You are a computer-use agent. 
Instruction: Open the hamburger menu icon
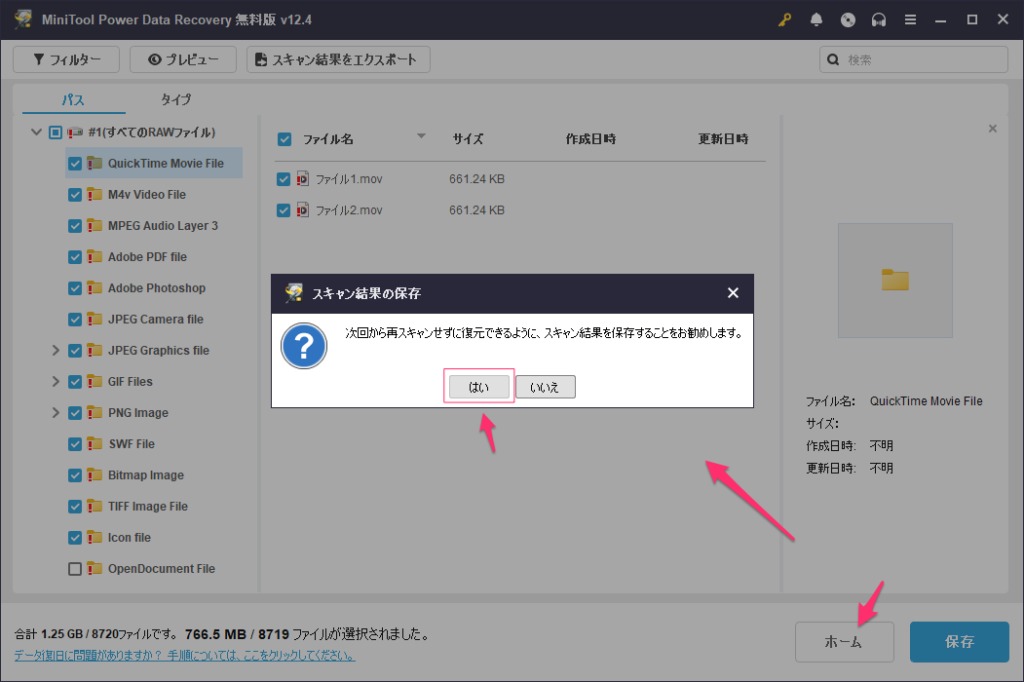pos(911,20)
